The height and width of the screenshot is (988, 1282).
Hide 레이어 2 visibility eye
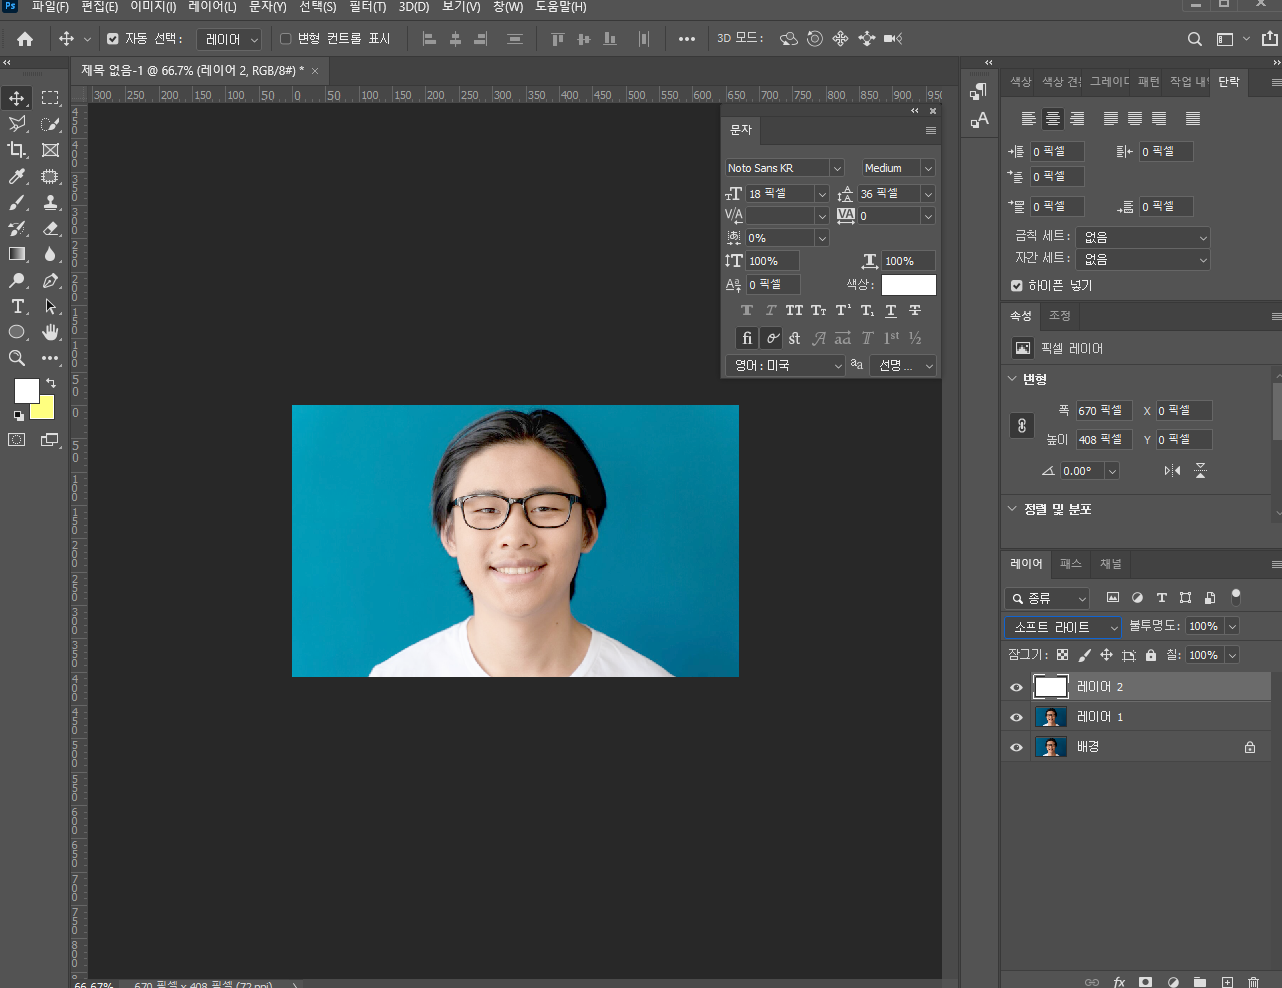coord(1017,687)
